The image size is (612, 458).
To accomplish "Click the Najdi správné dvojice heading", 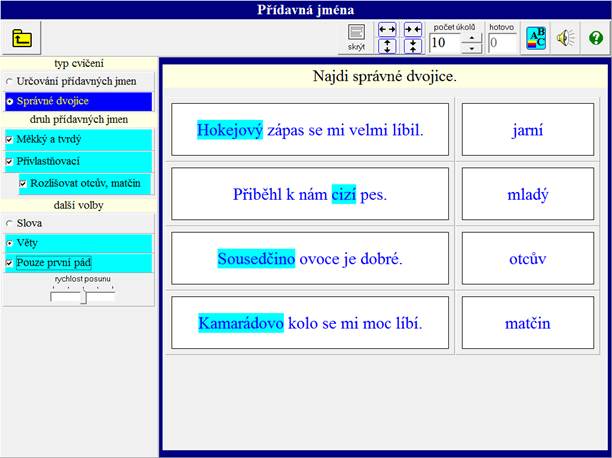I will coord(385,76).
